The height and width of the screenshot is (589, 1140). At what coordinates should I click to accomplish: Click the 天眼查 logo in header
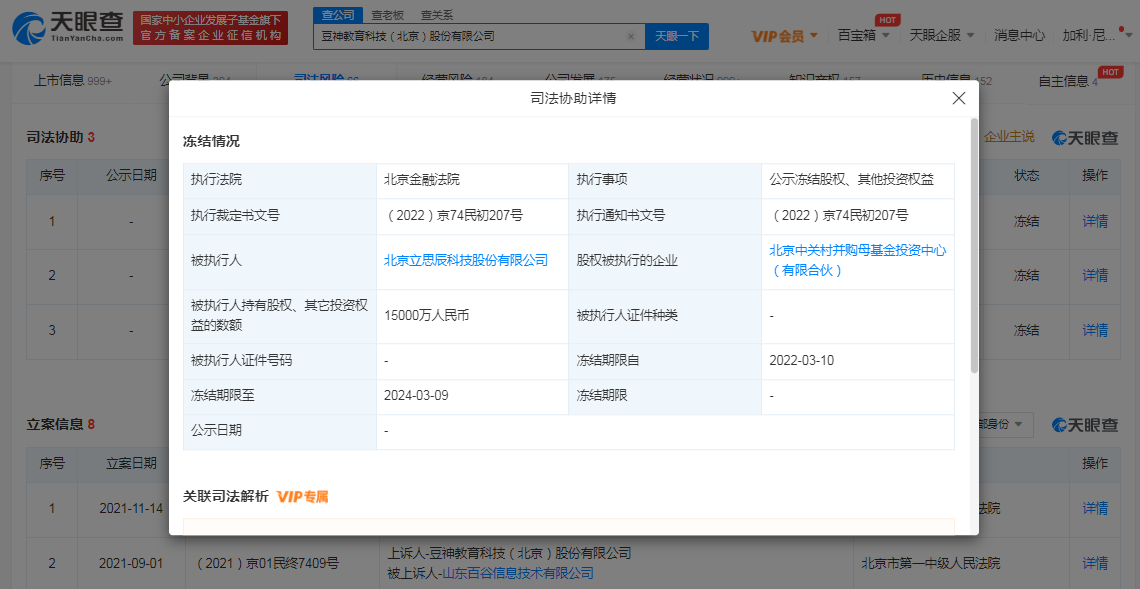pos(68,28)
